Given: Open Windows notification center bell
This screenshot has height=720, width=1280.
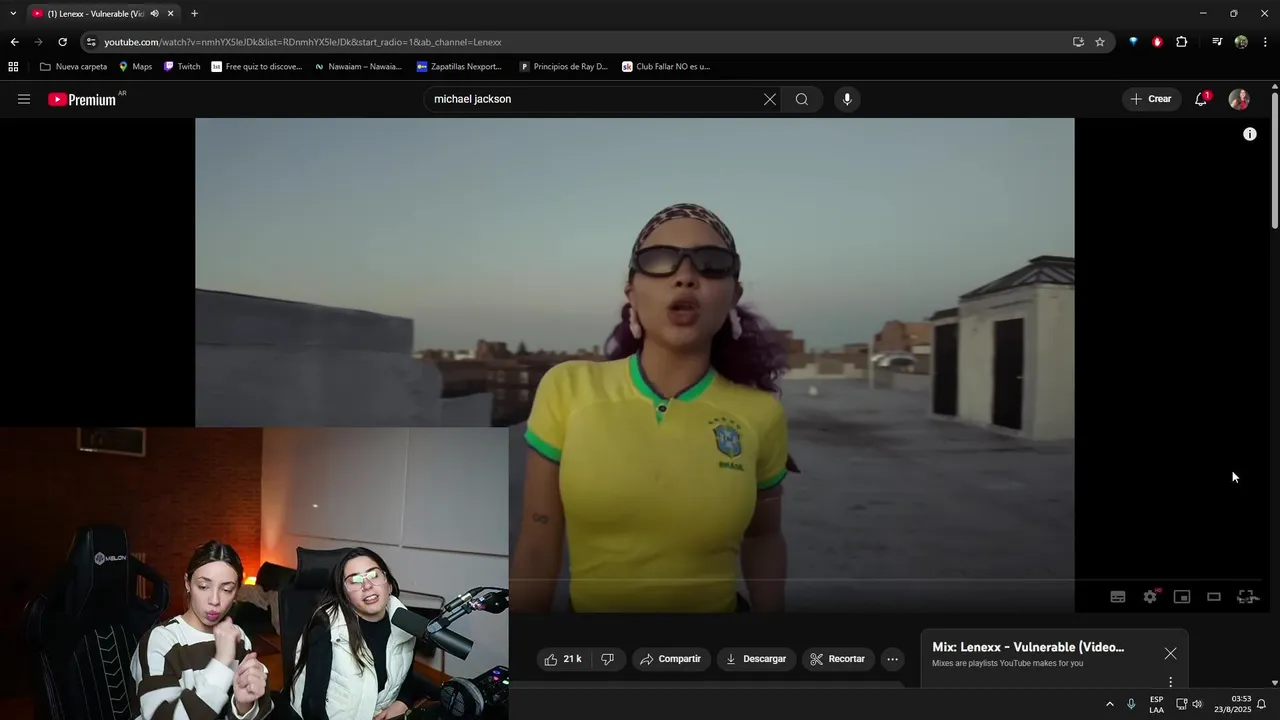Looking at the screenshot, I should [1261, 704].
